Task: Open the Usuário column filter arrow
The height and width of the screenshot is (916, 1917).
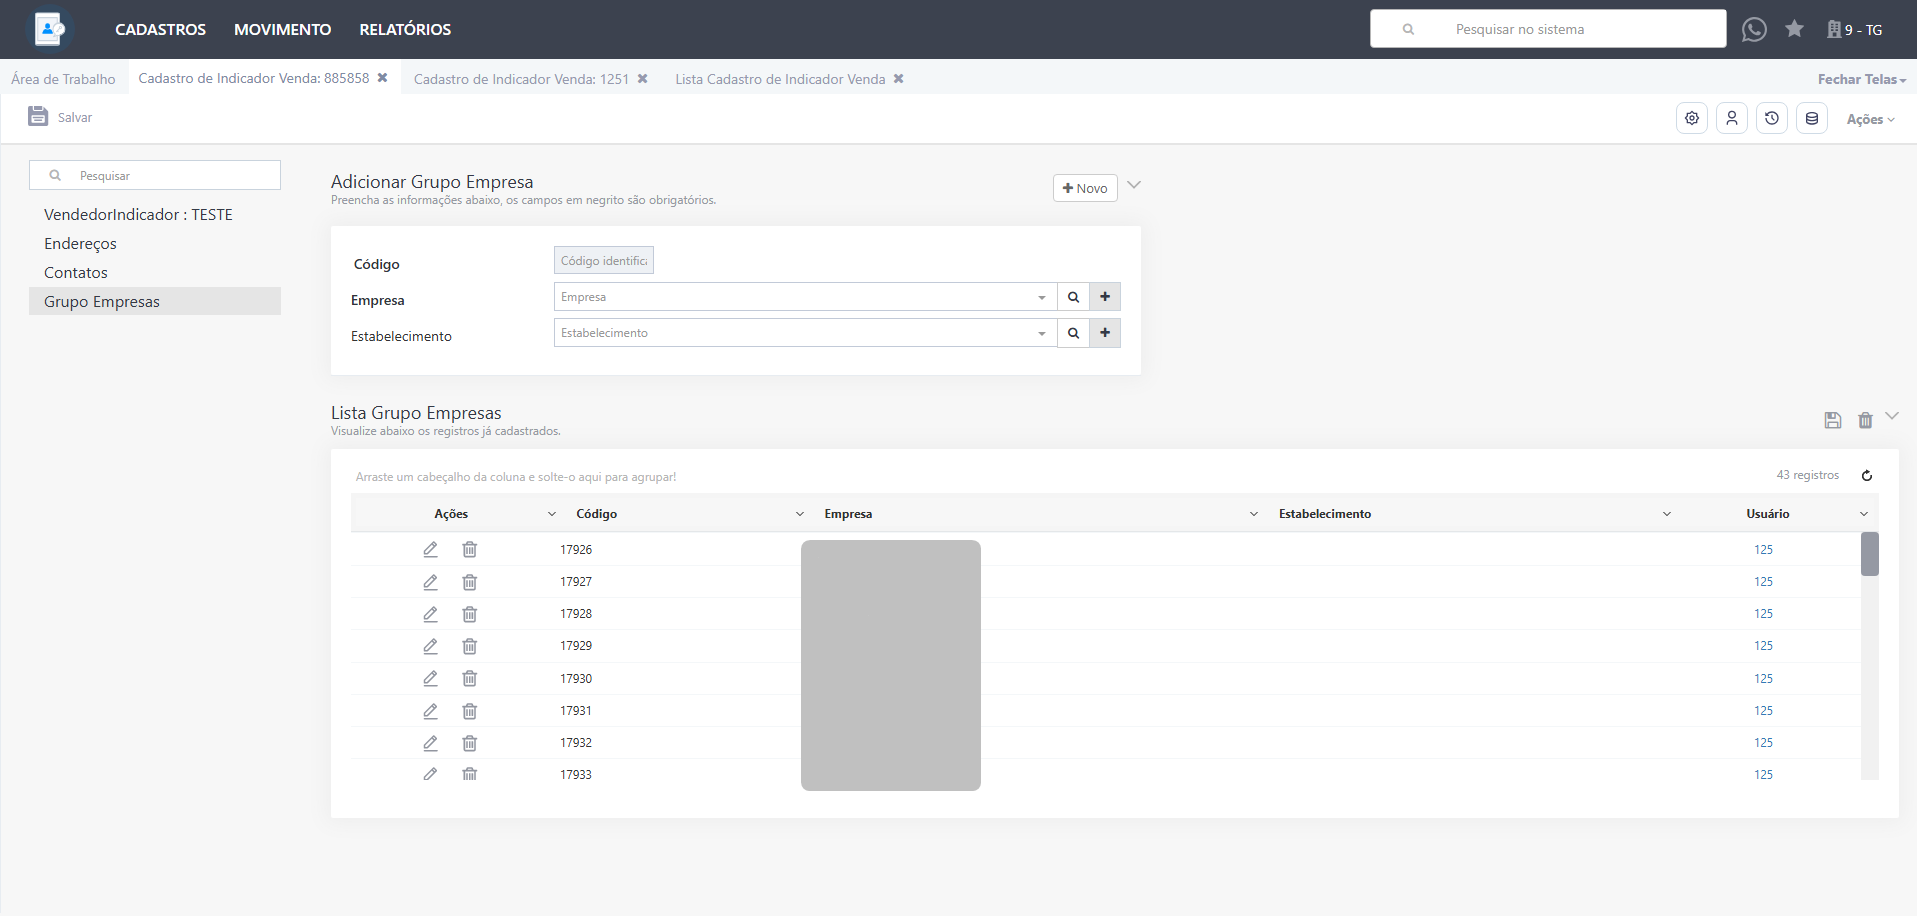Action: pos(1864,514)
